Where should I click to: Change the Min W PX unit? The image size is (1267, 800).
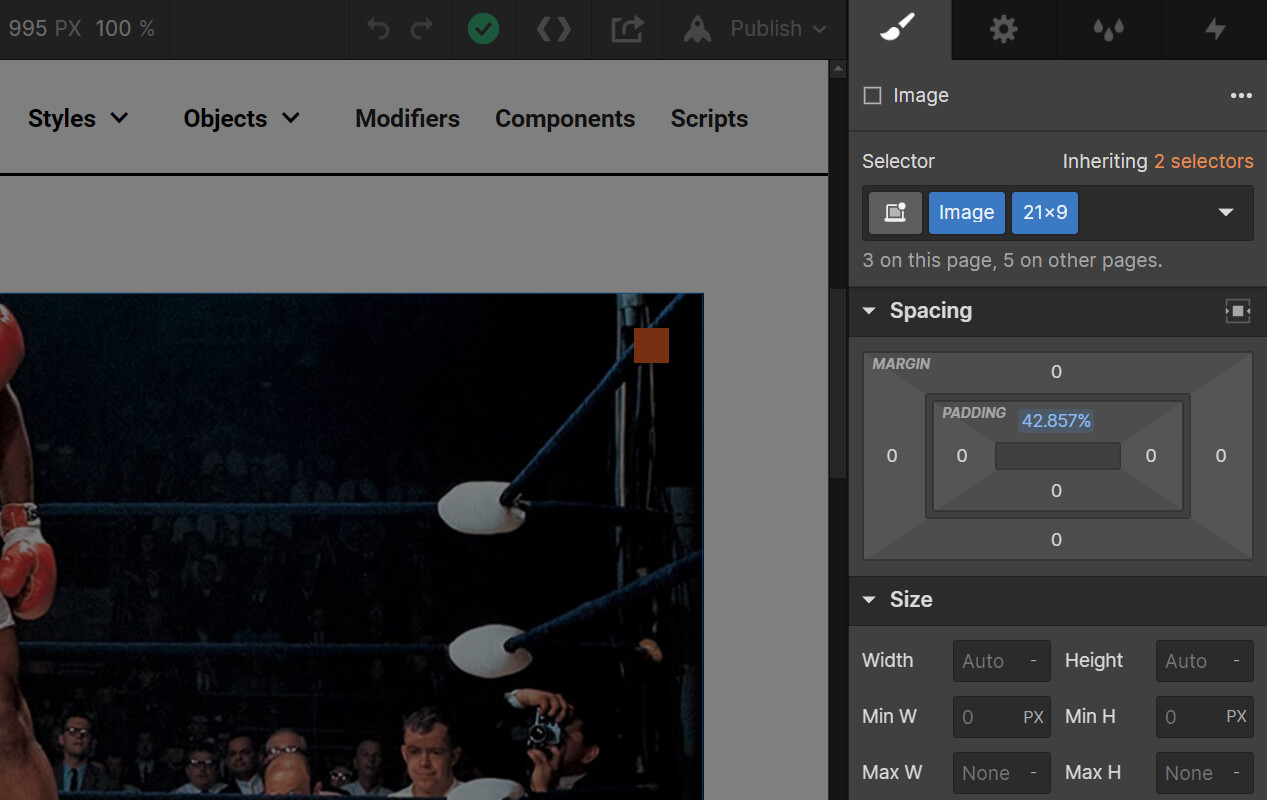pos(1033,717)
